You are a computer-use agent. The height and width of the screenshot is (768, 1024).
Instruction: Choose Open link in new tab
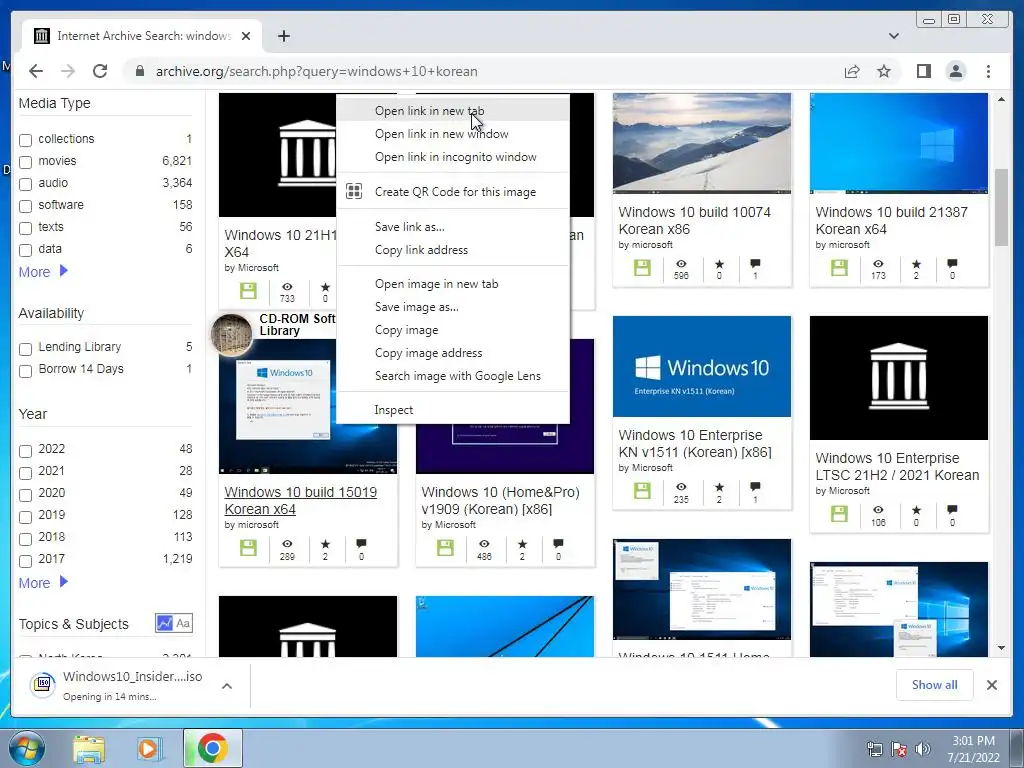click(453, 110)
